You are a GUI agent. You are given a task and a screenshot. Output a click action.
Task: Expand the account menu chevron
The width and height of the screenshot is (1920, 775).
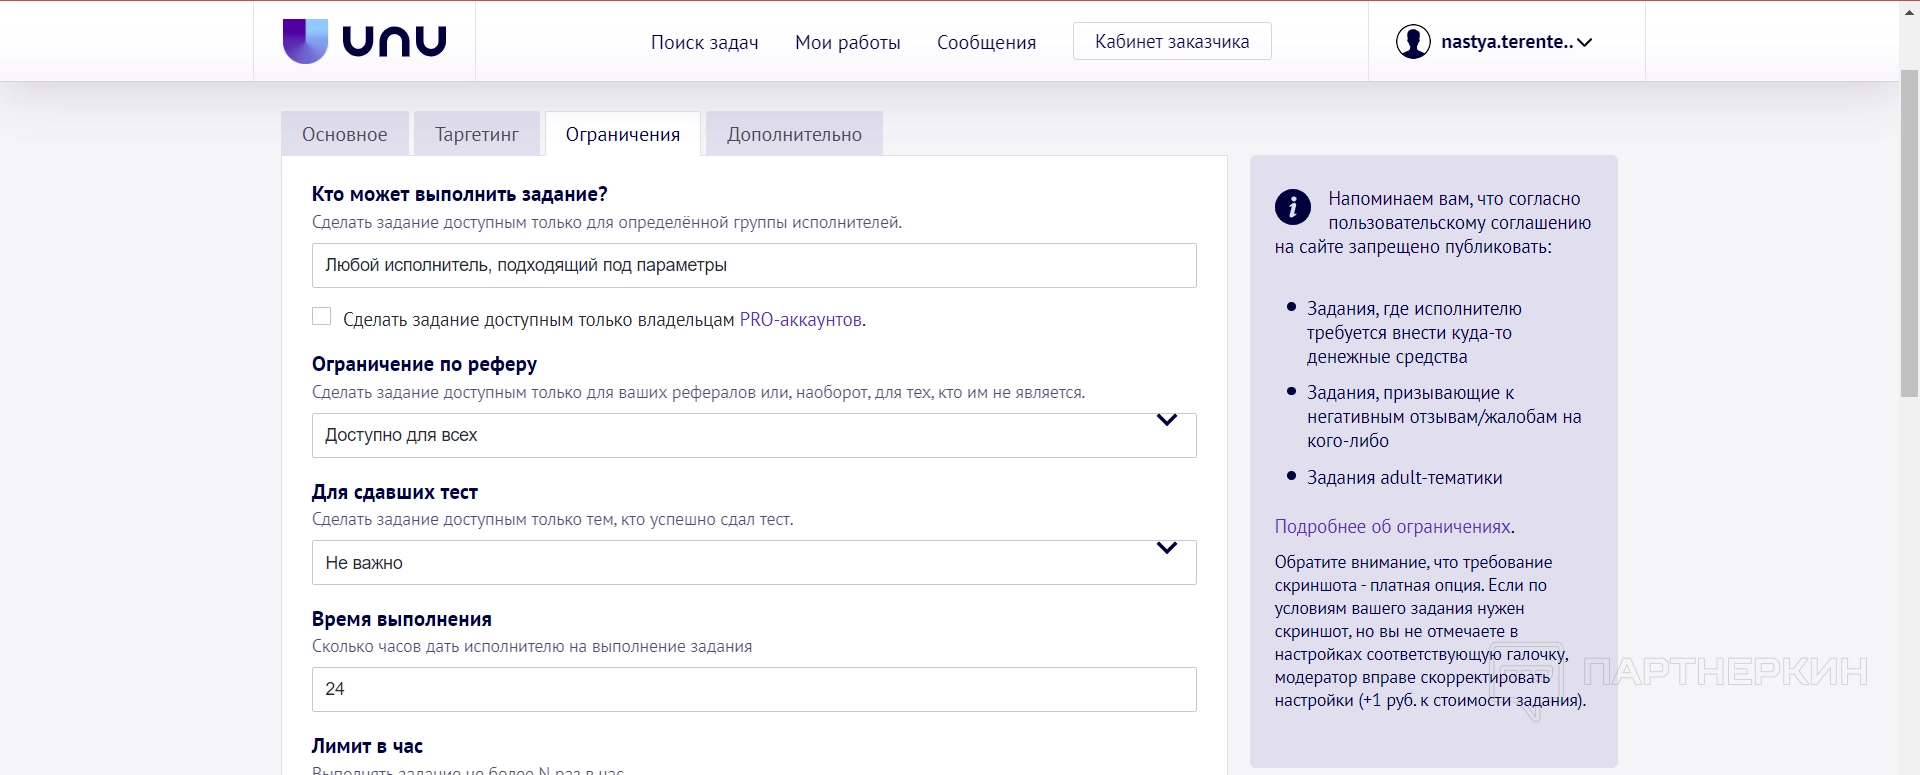click(1584, 42)
